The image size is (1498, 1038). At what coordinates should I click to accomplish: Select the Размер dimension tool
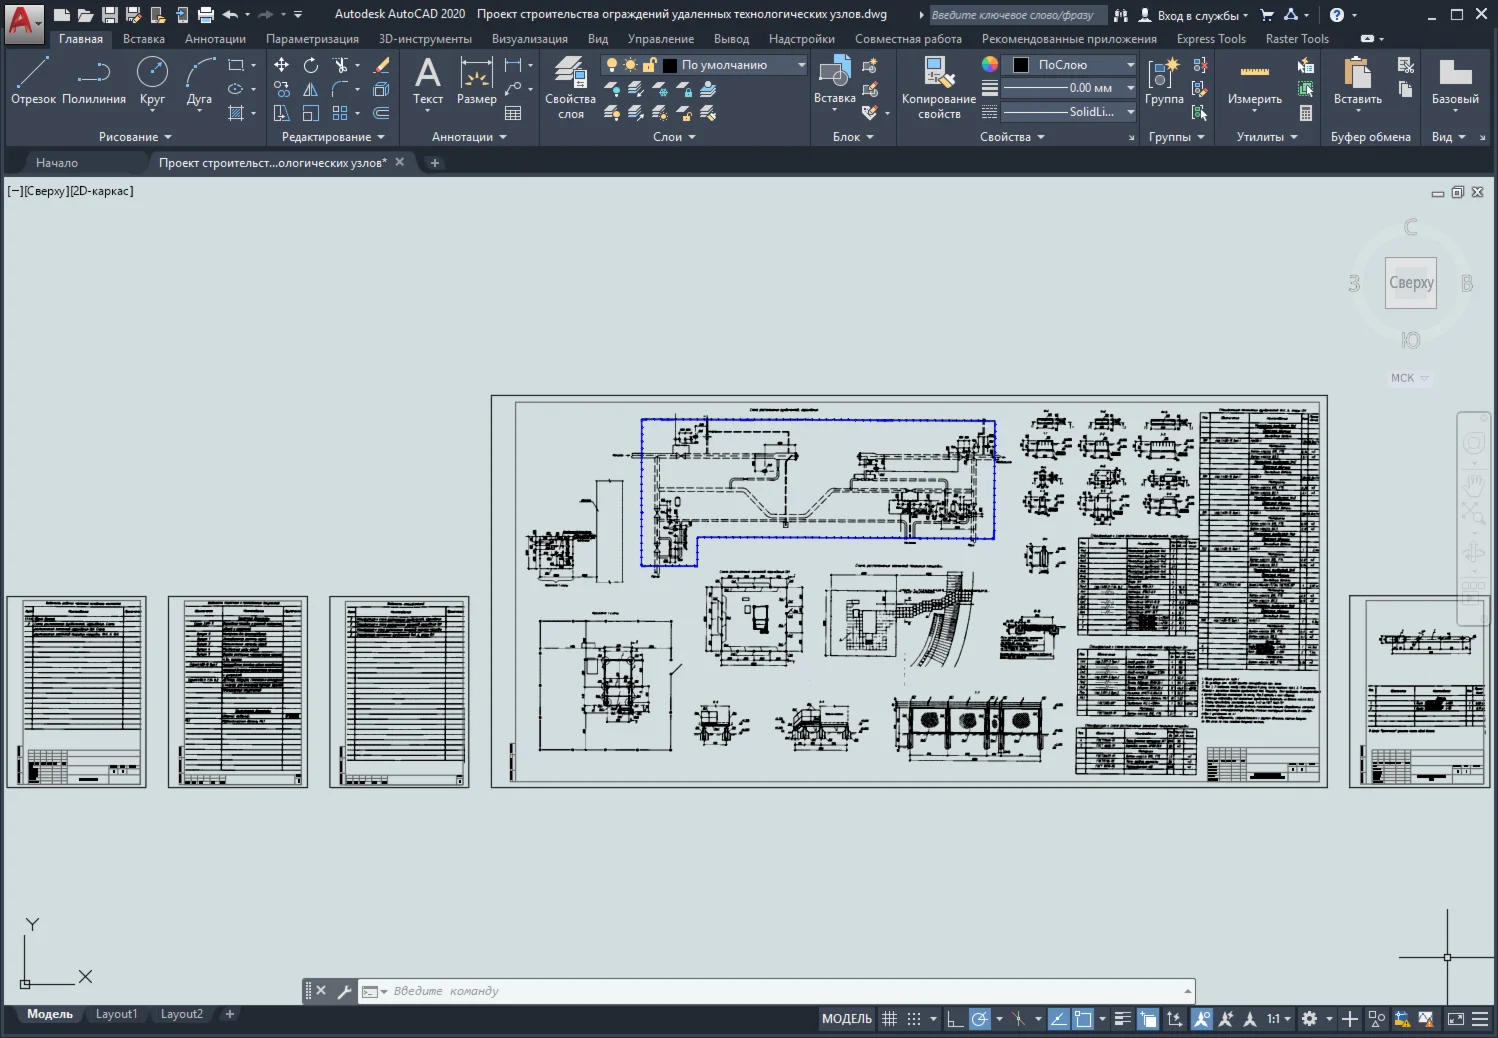pos(476,80)
